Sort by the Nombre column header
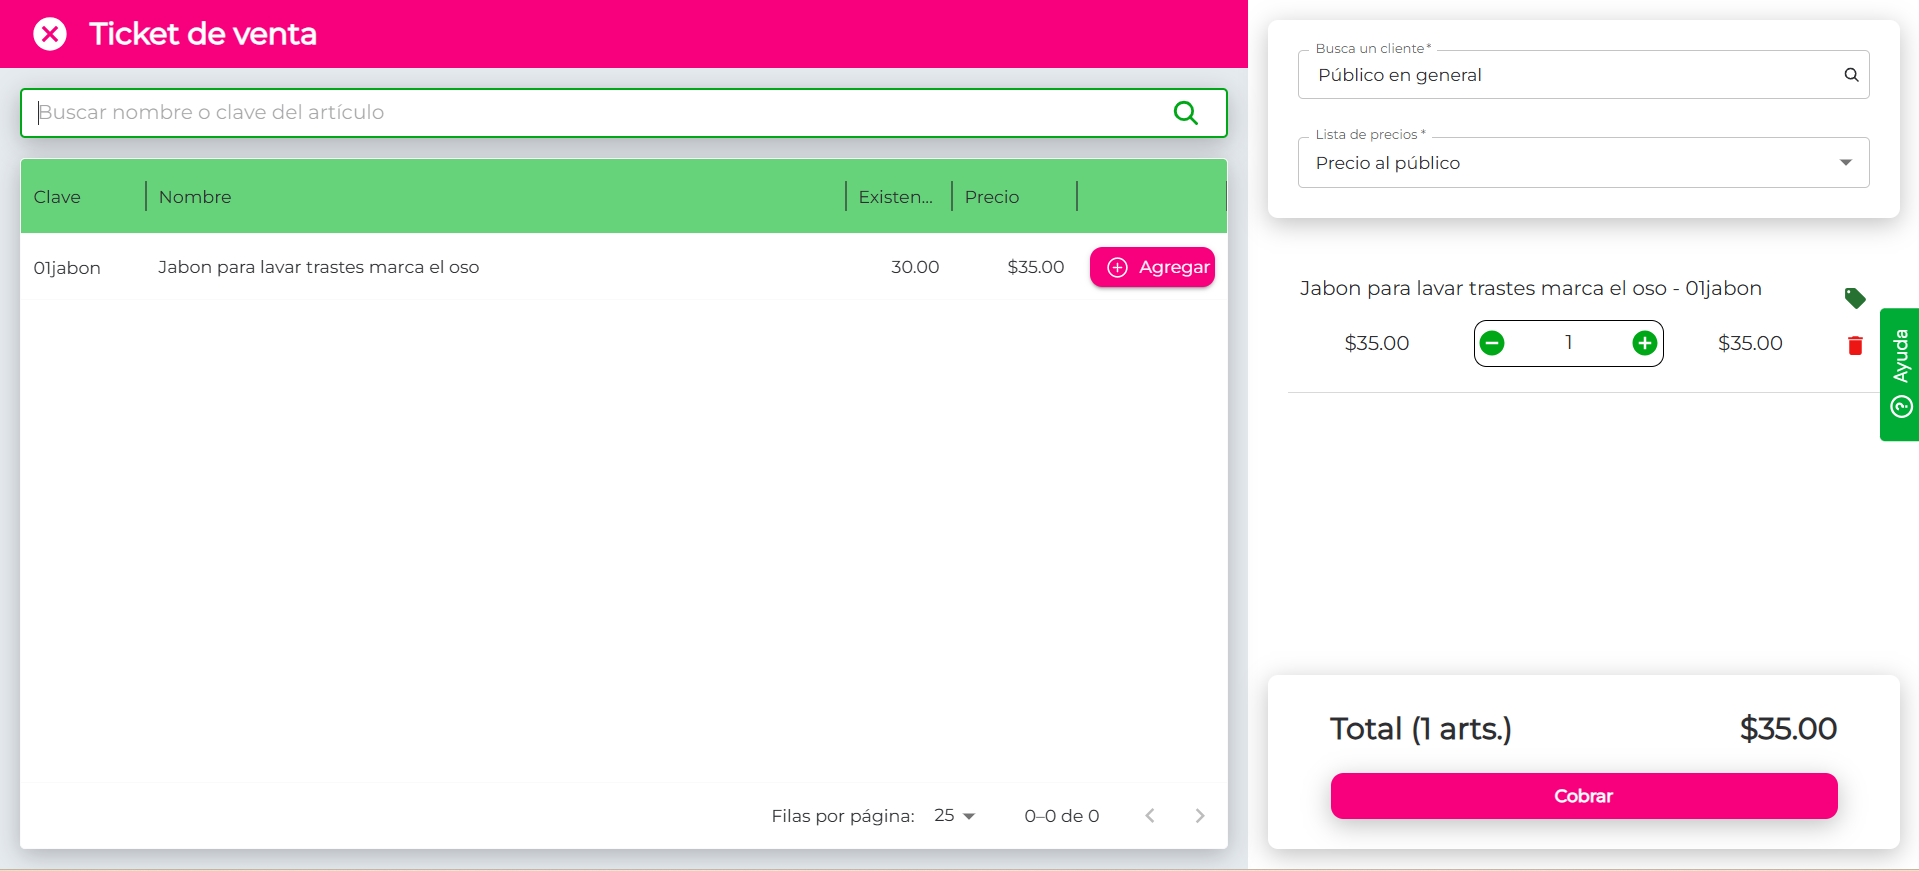The width and height of the screenshot is (1919, 871). [195, 197]
